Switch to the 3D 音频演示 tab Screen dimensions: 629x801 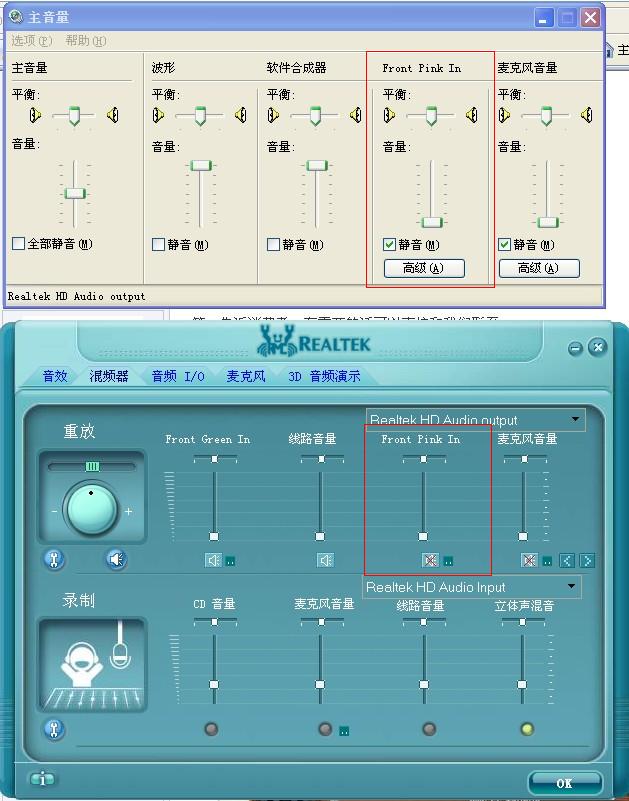coord(324,376)
